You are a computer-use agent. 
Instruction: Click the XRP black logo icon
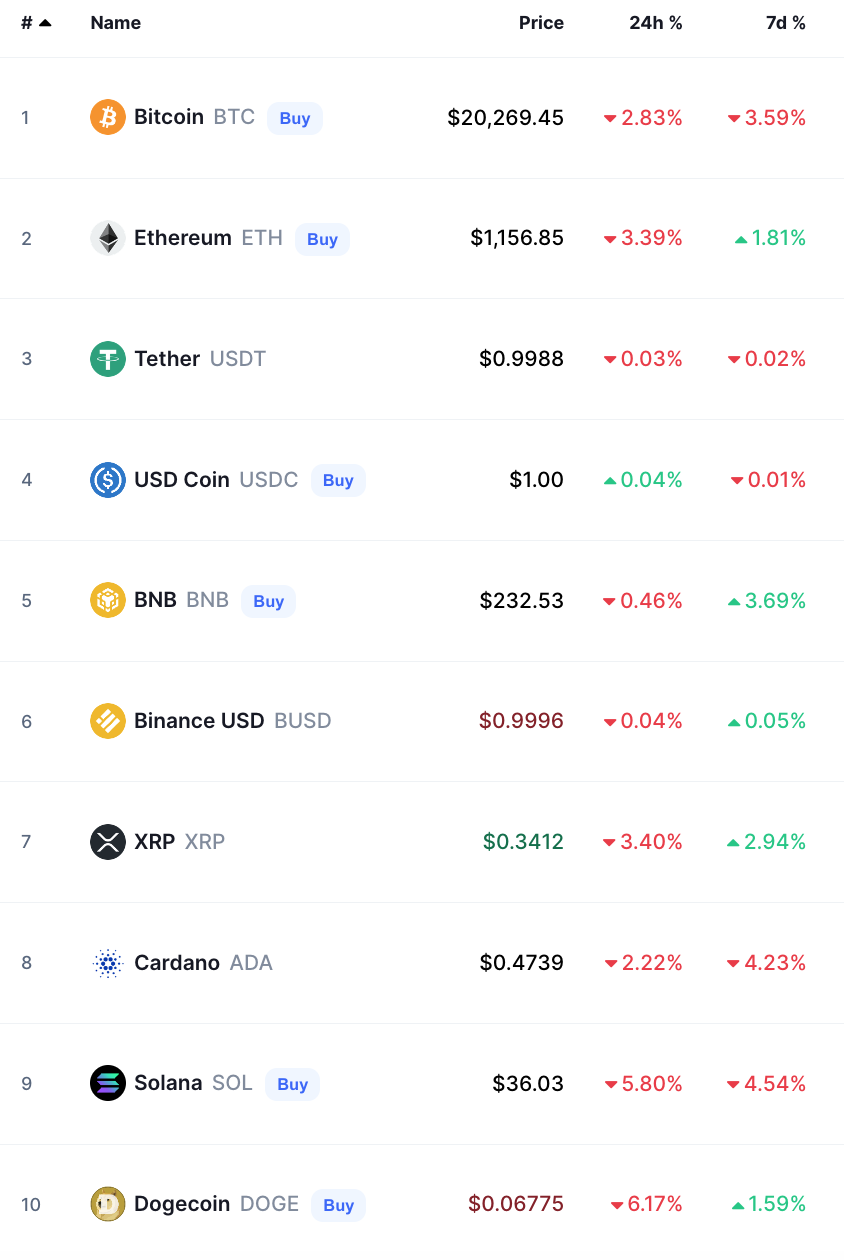[x=108, y=842]
